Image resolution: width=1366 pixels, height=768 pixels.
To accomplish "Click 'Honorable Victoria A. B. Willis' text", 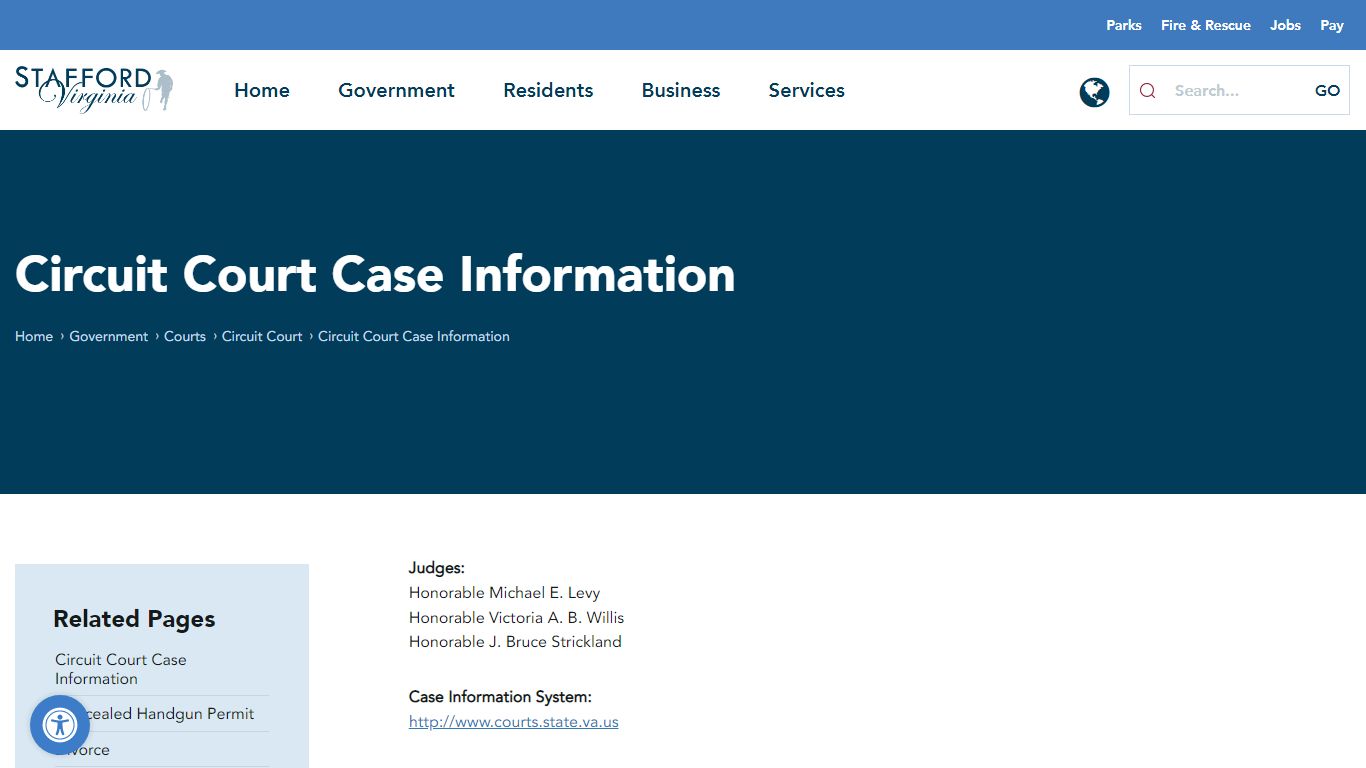I will click(x=516, y=618).
